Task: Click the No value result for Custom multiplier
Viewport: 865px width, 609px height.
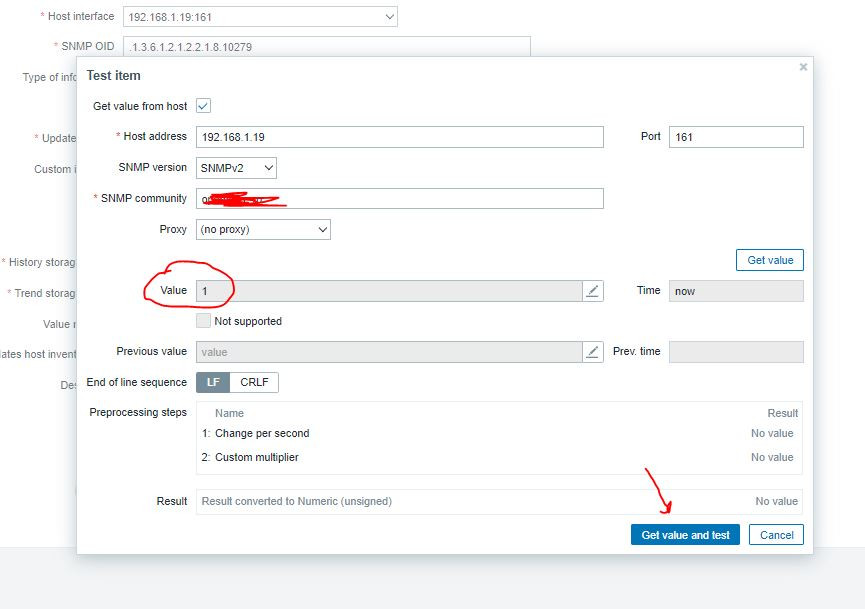Action: click(772, 457)
